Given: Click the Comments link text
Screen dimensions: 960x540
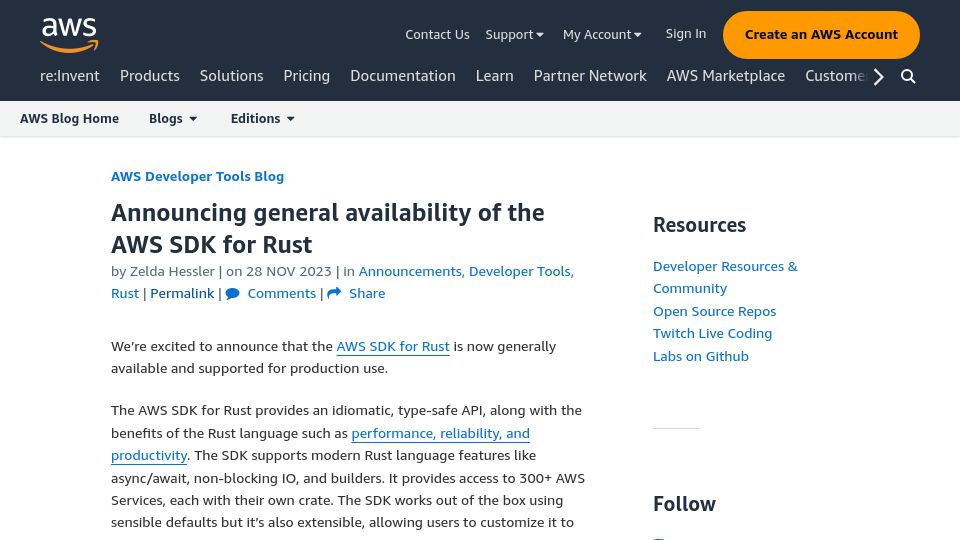Looking at the screenshot, I should 282,293.
